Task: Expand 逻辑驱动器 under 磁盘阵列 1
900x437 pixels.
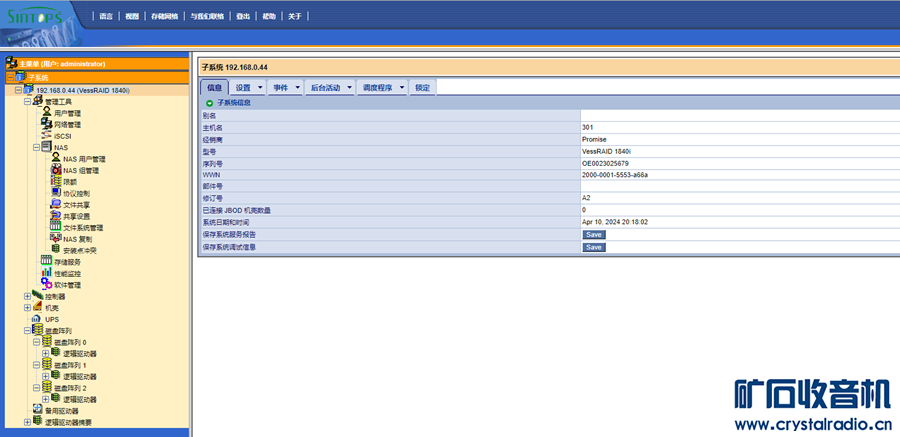Action: [x=45, y=376]
